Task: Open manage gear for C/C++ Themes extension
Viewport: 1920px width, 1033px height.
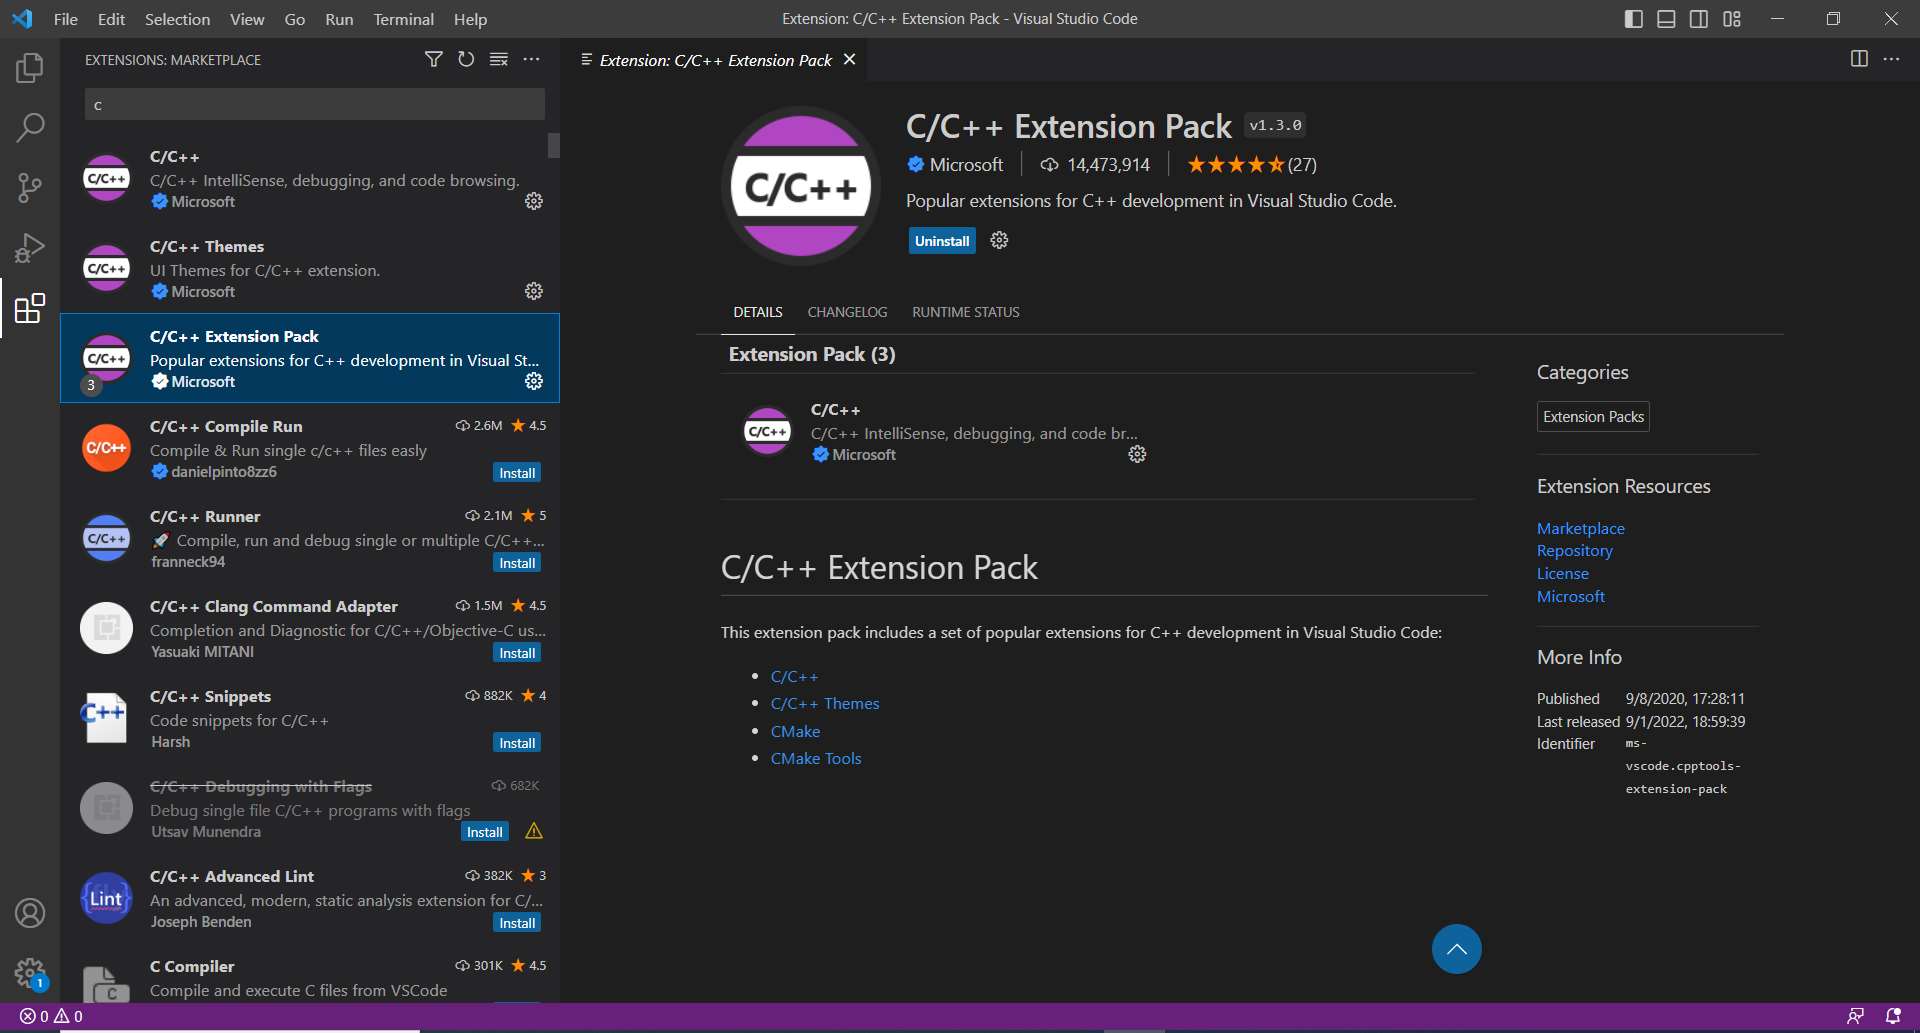Action: tap(534, 291)
